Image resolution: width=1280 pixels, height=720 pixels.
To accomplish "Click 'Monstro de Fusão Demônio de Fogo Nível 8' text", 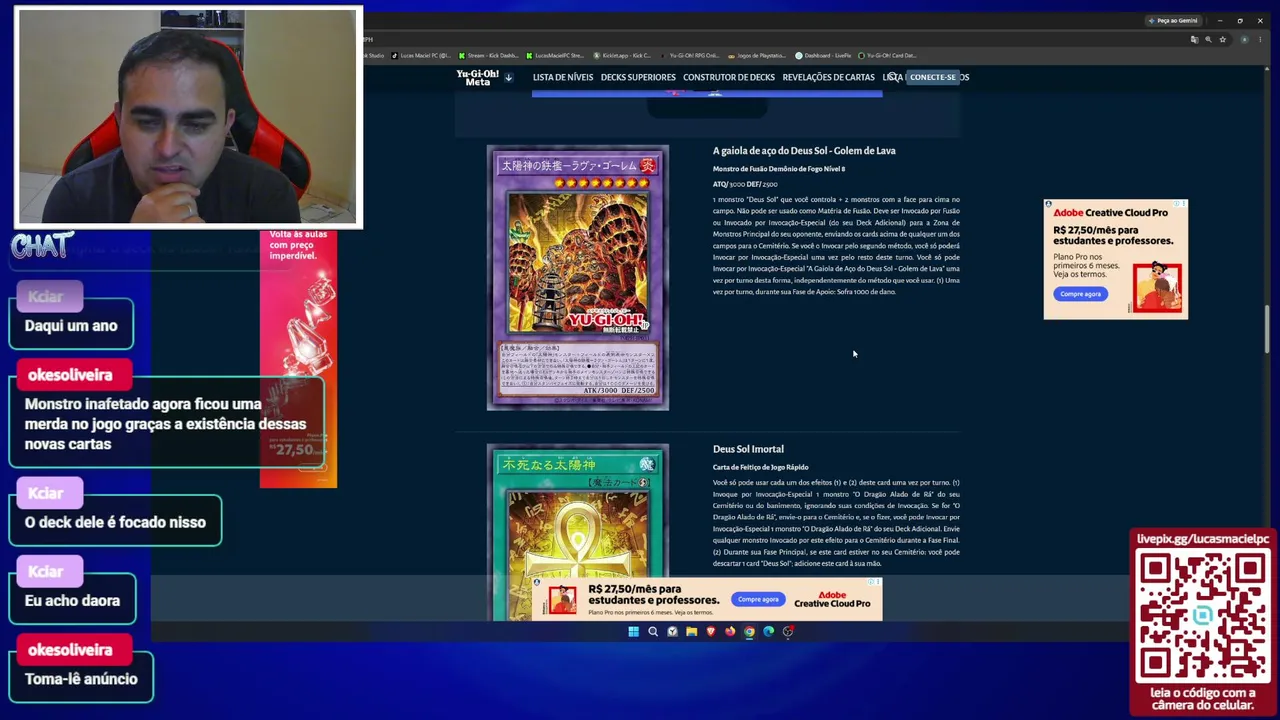I will [x=779, y=169].
